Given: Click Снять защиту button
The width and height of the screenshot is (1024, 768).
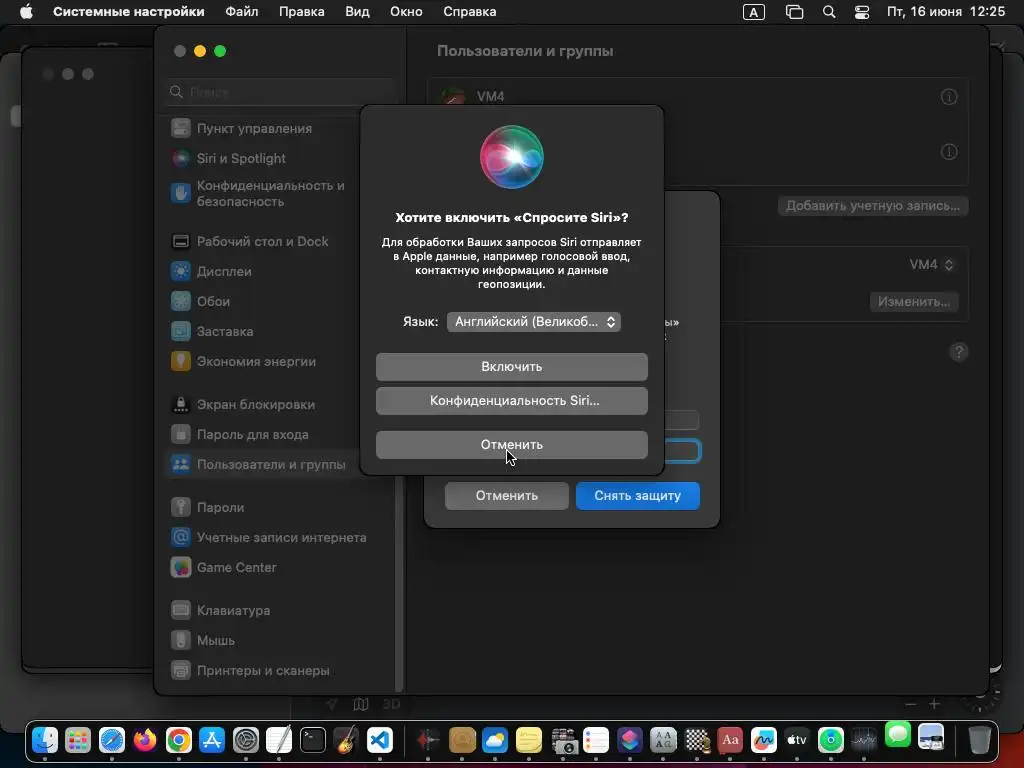Looking at the screenshot, I should pyautogui.click(x=637, y=496).
